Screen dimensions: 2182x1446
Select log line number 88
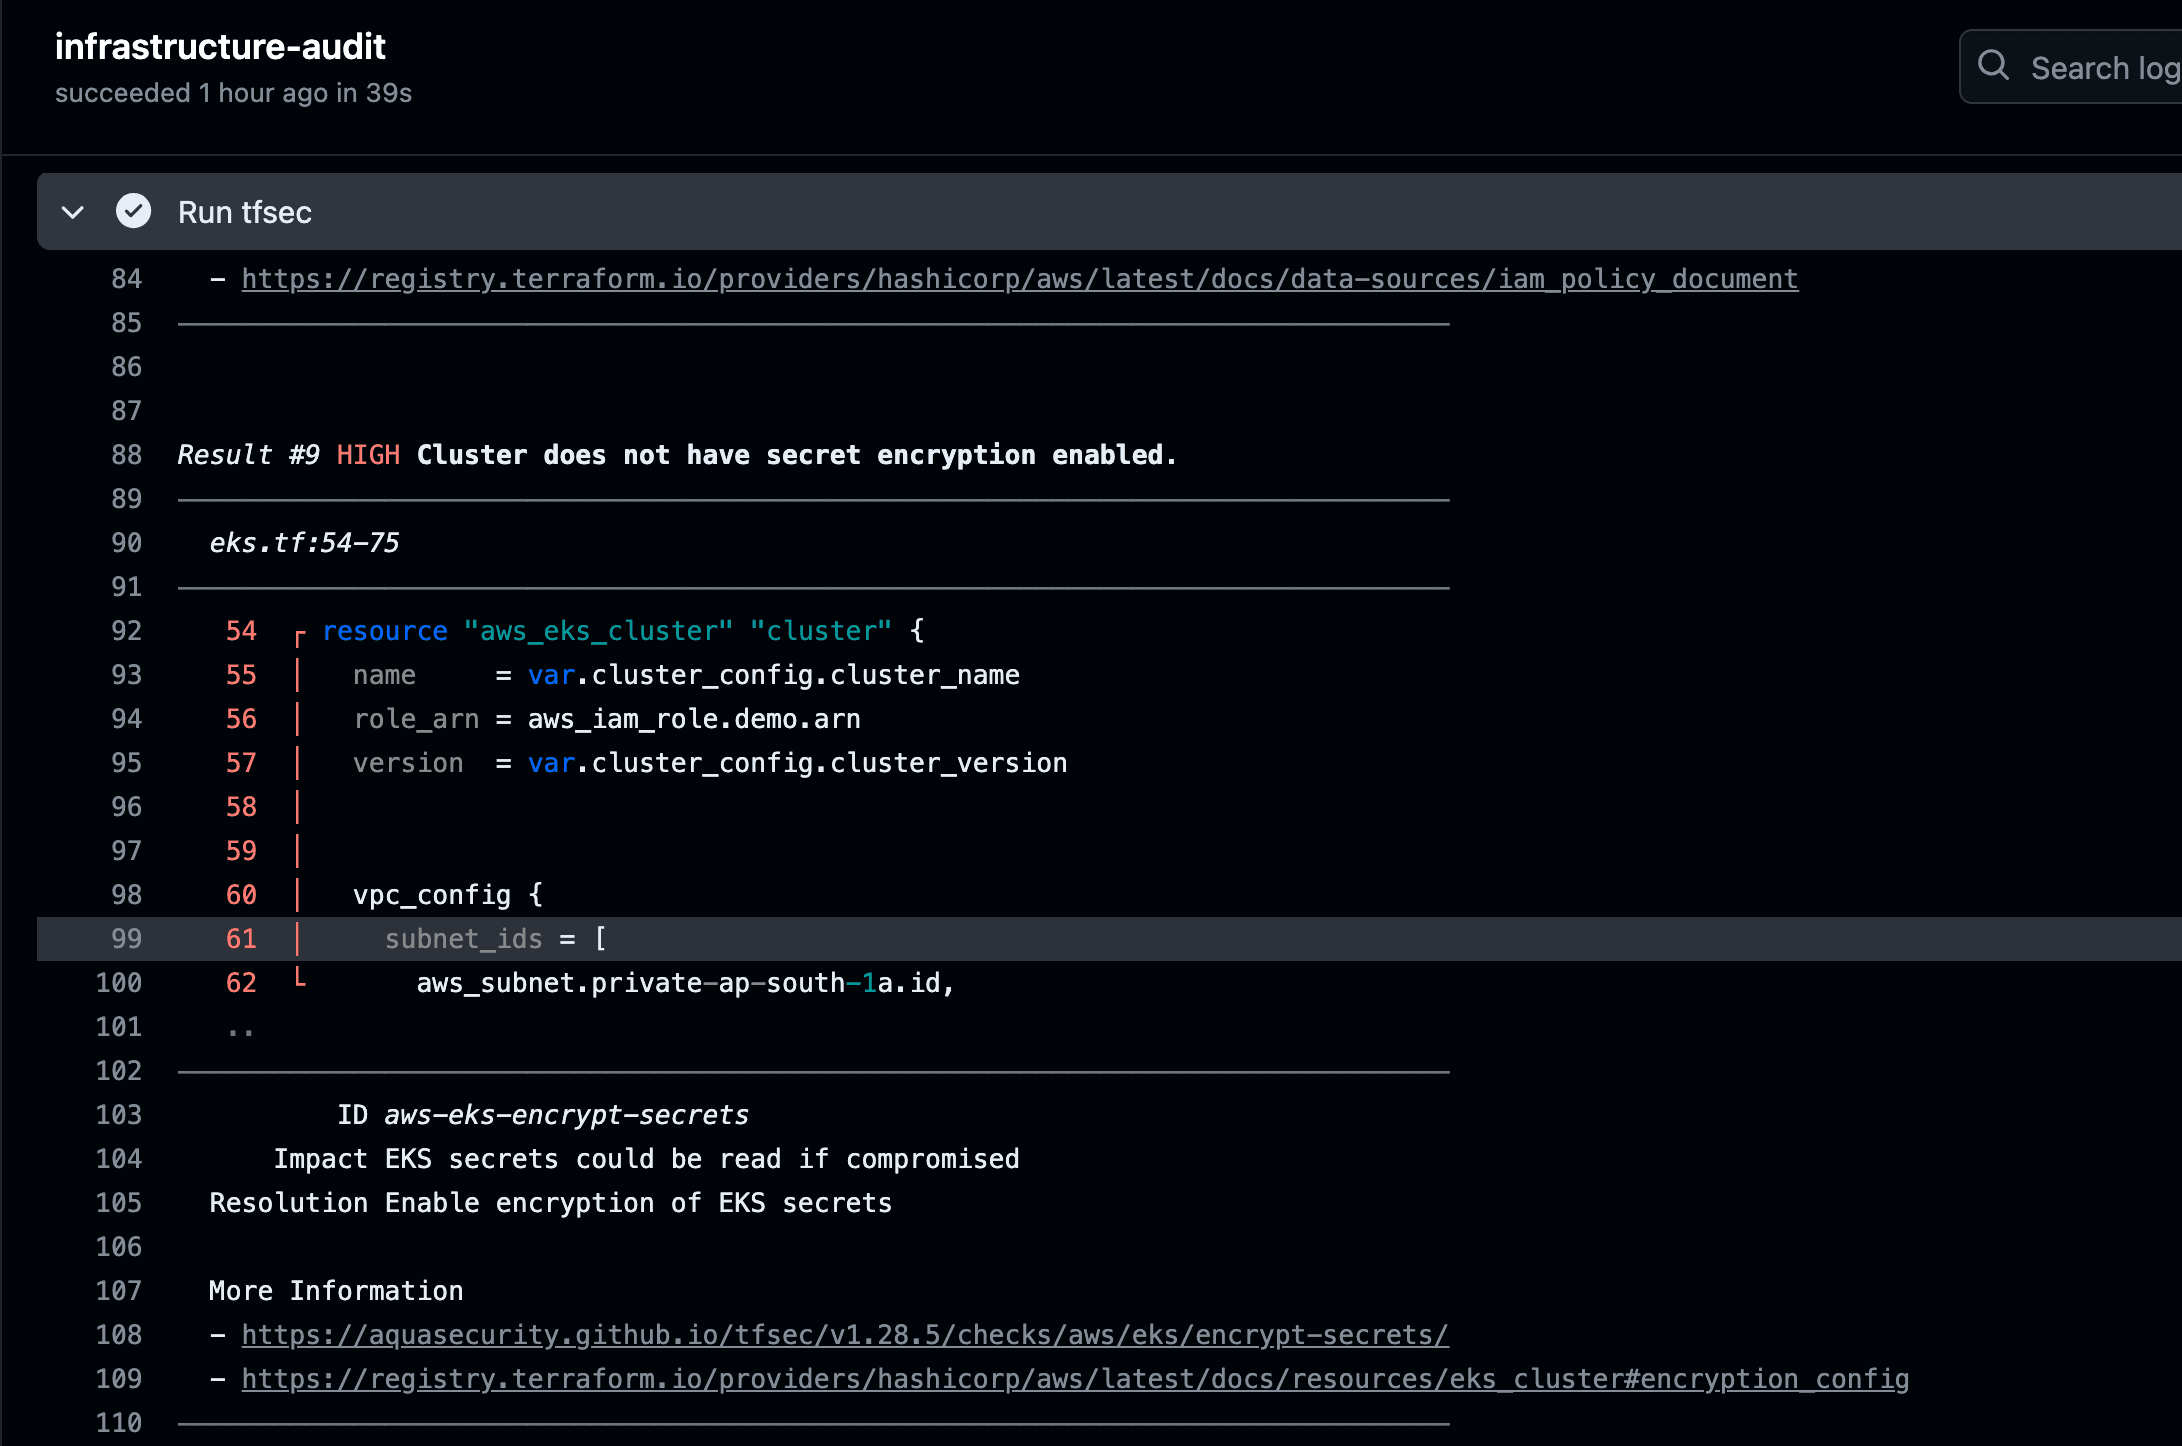(126, 455)
